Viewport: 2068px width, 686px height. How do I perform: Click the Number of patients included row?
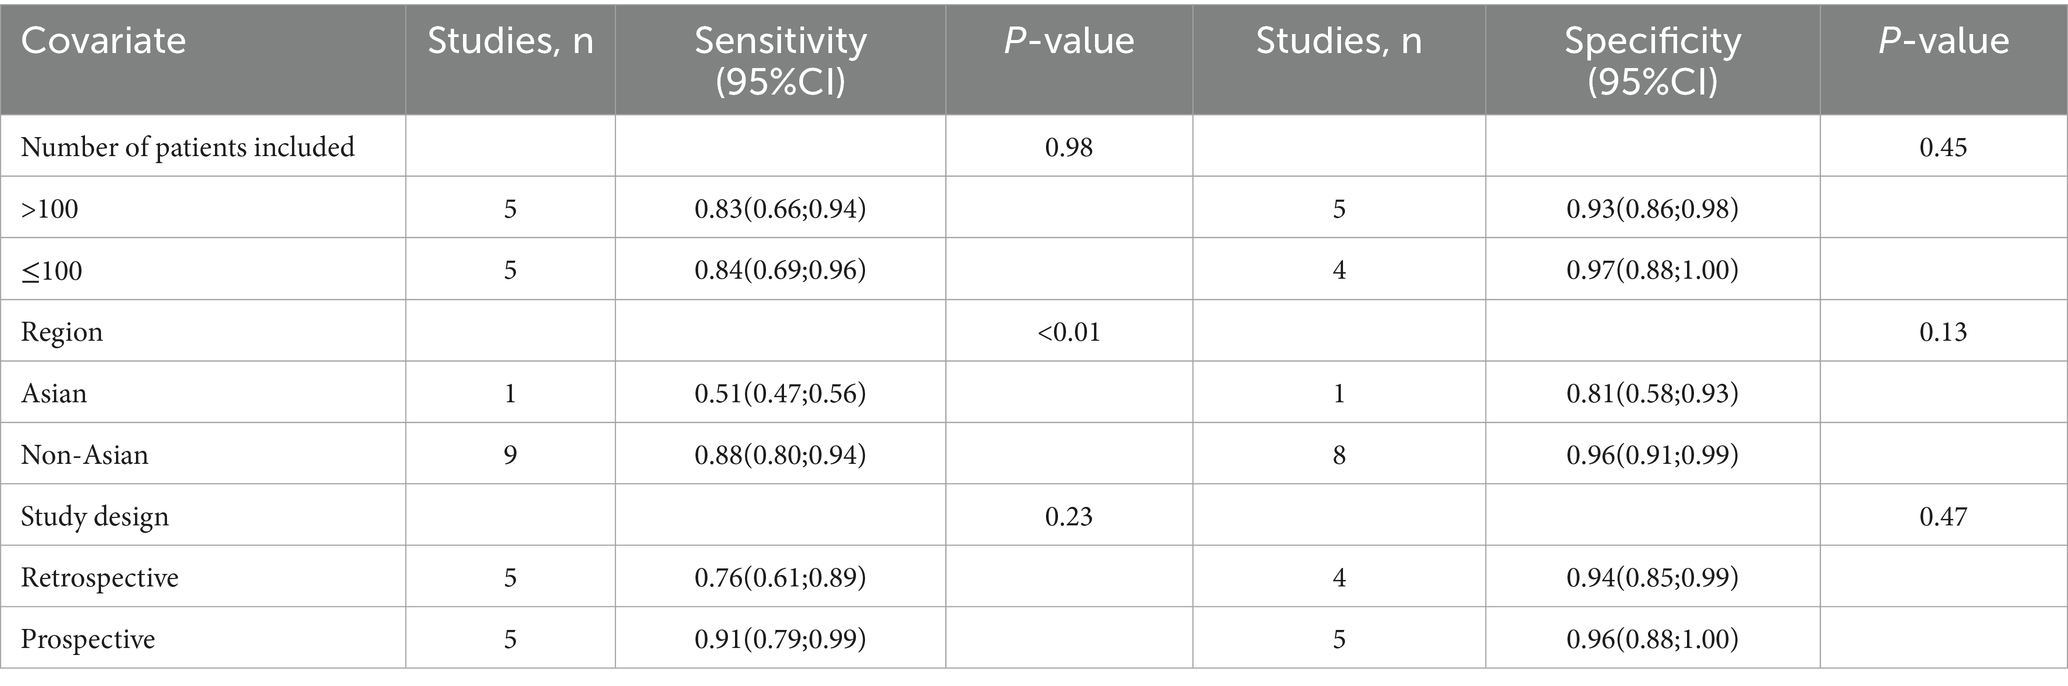click(x=1034, y=147)
